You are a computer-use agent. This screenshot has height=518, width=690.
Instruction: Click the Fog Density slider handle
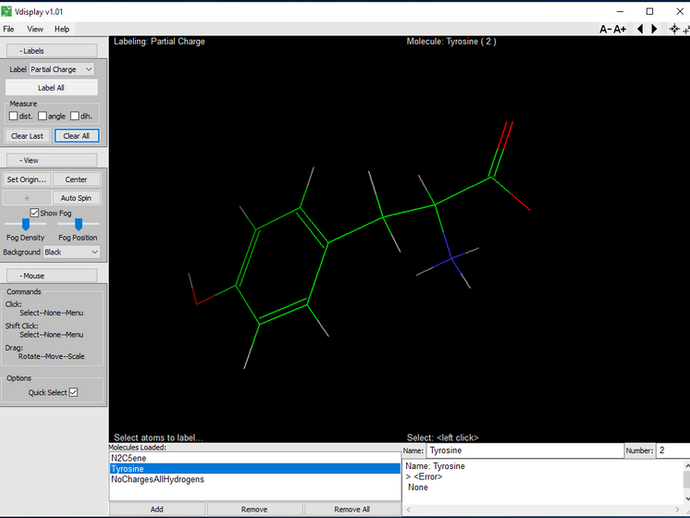(26, 224)
